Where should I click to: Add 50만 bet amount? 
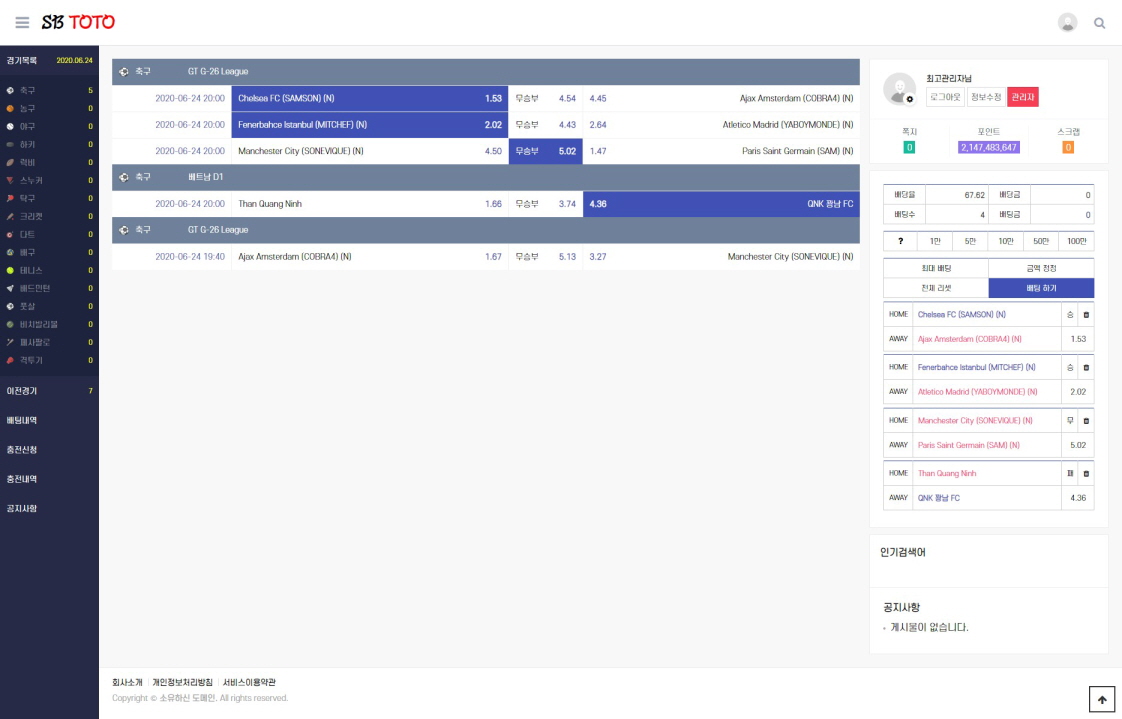tap(1041, 242)
